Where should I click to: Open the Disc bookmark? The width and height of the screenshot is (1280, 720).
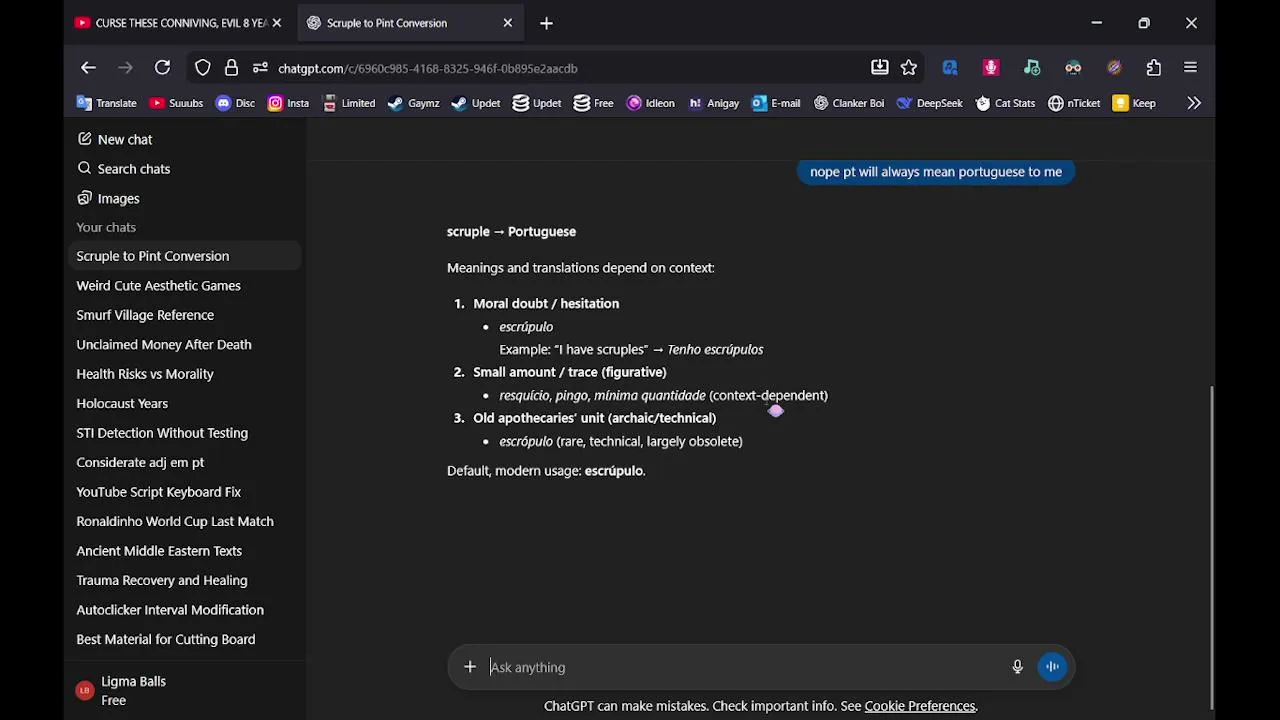click(x=235, y=103)
